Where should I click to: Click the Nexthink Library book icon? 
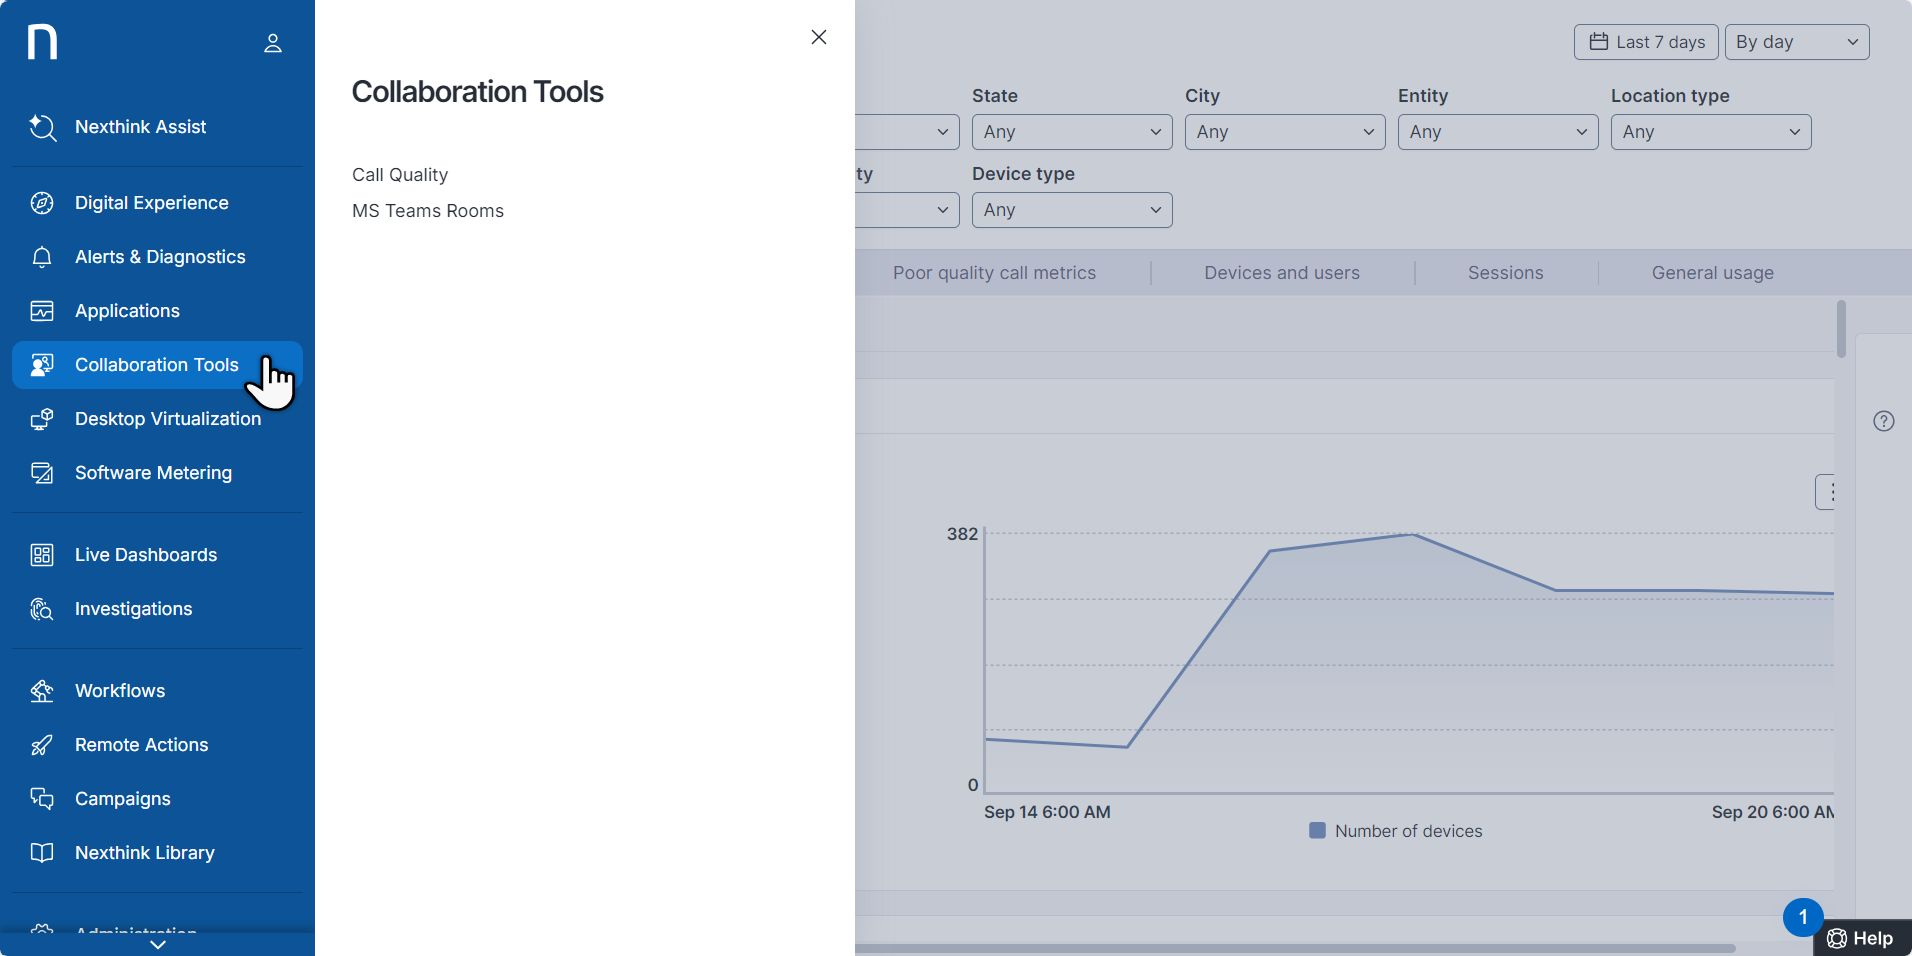pyautogui.click(x=42, y=853)
